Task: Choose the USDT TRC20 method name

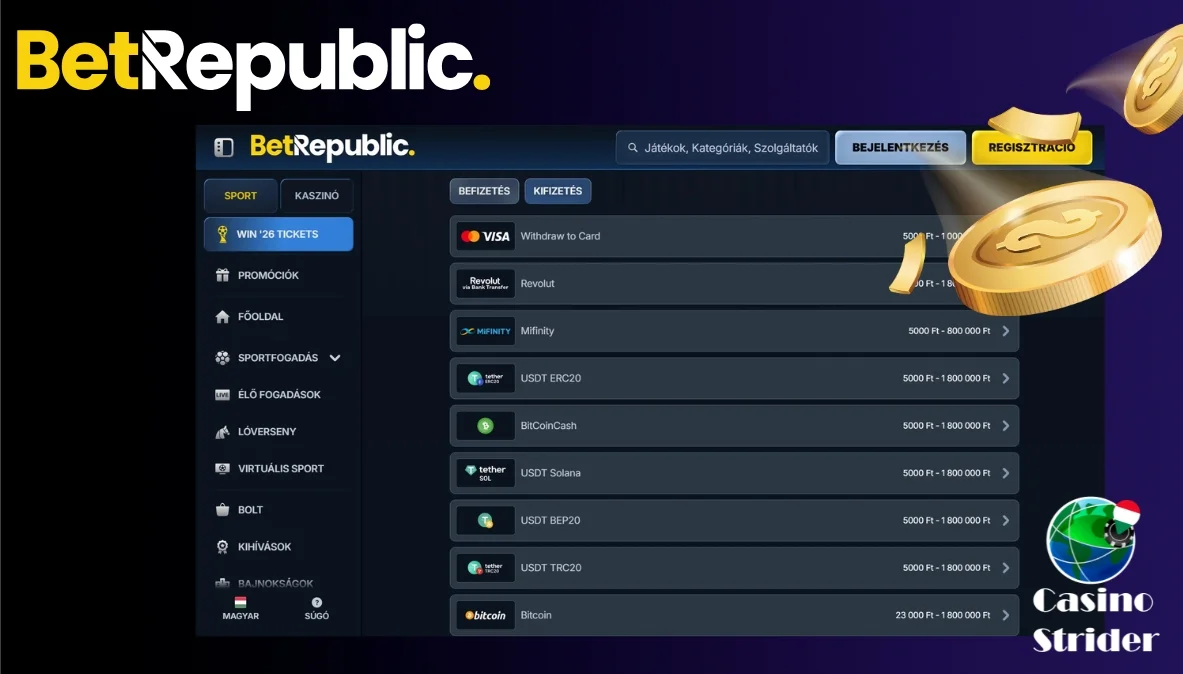Action: coord(551,568)
